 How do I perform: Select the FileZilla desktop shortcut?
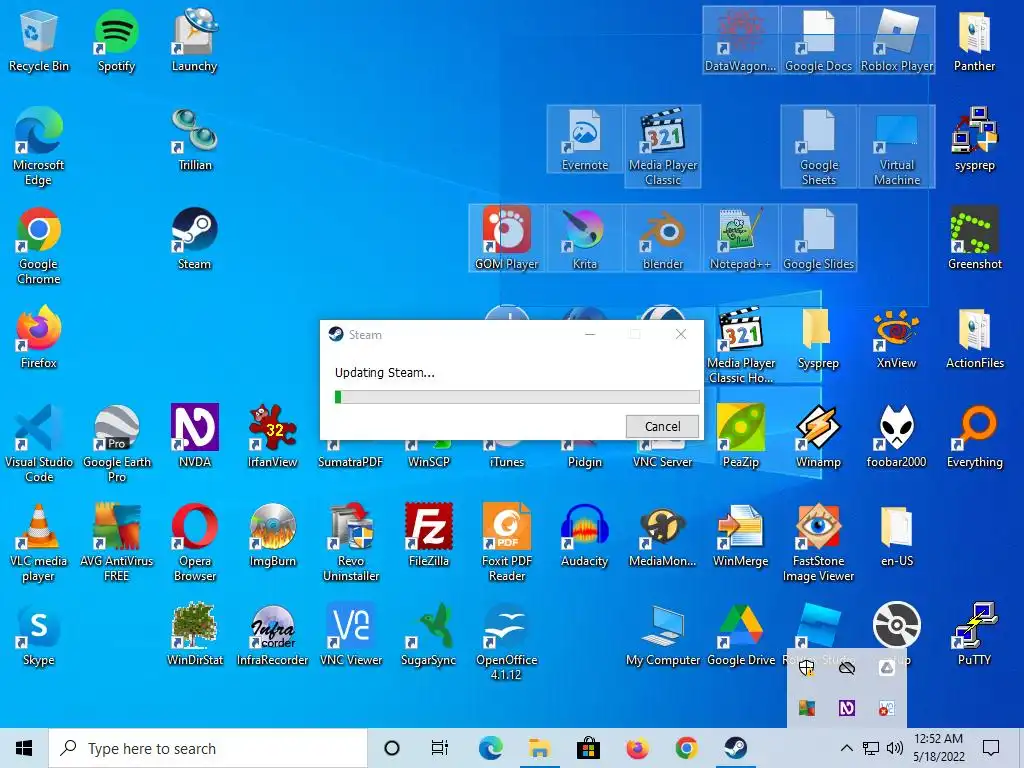428,536
